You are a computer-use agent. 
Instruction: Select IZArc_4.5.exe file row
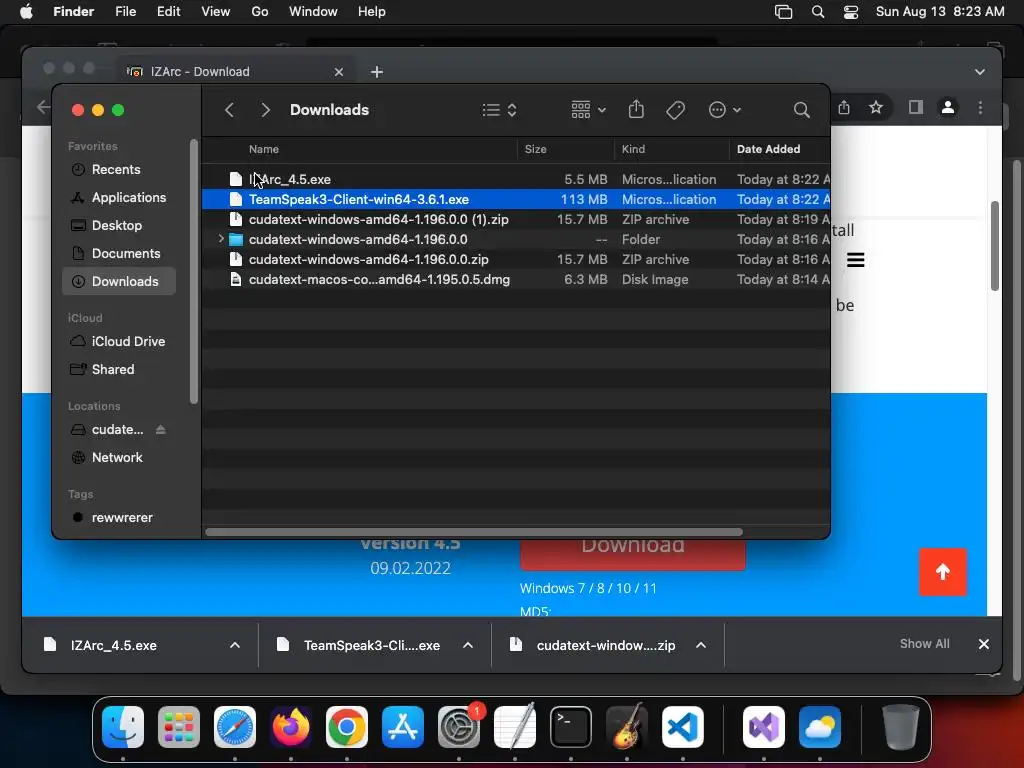pyautogui.click(x=516, y=179)
